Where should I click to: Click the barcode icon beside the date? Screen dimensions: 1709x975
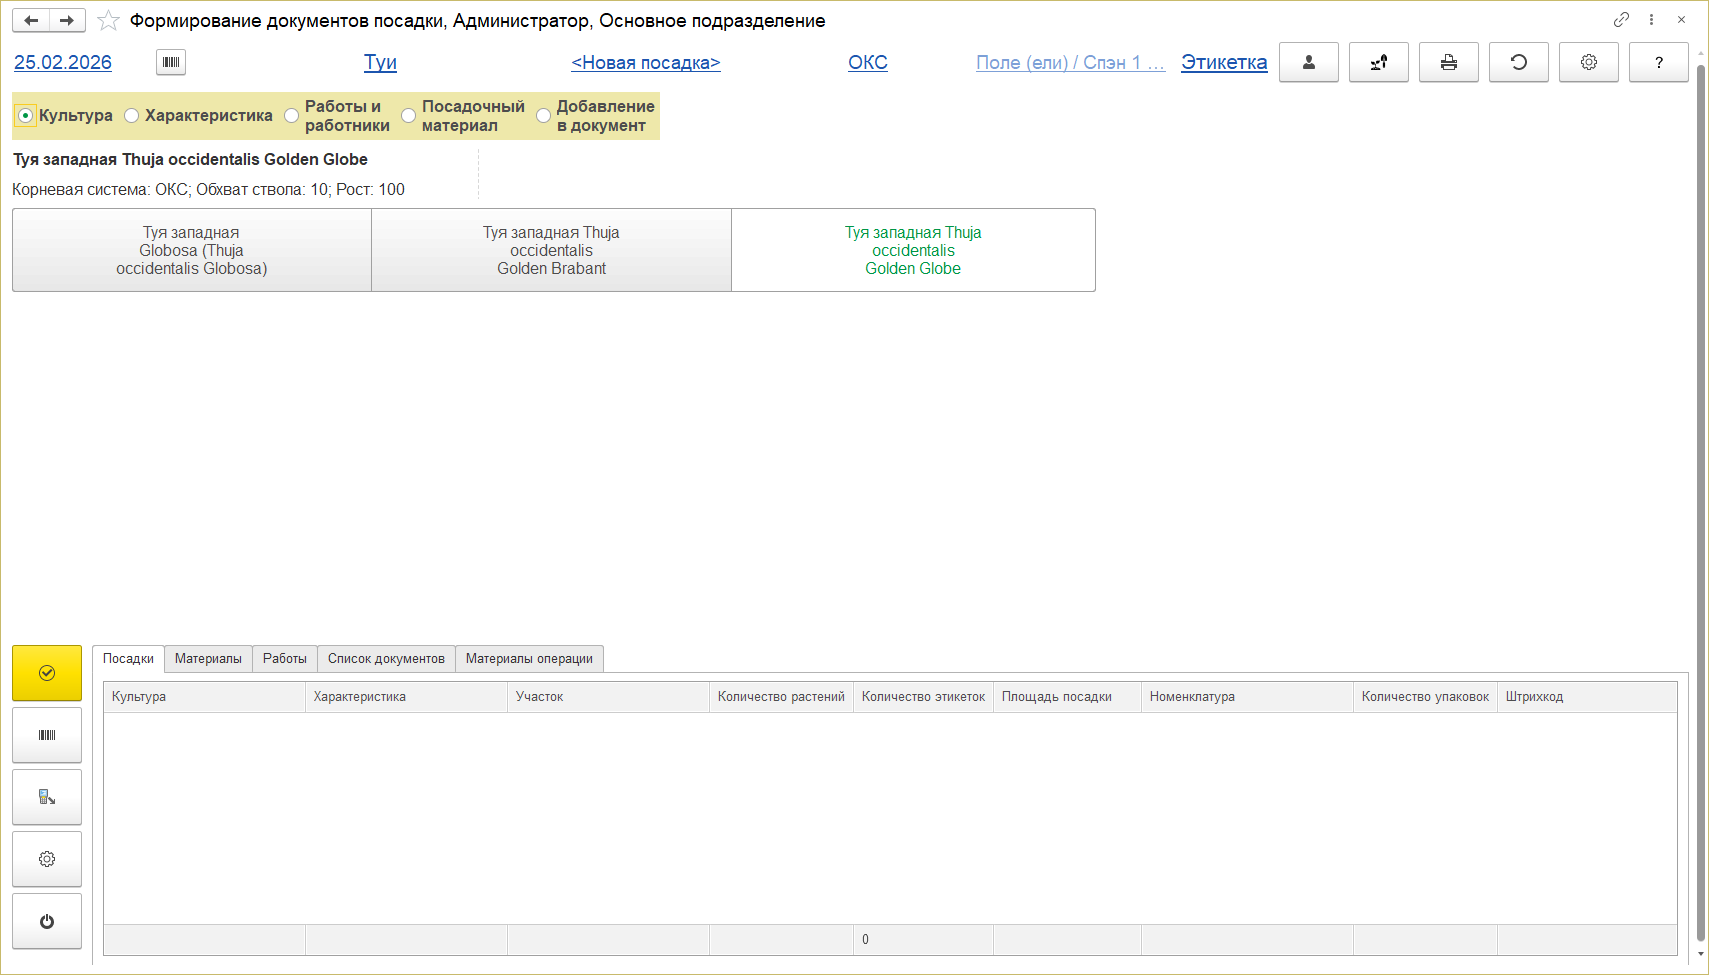click(x=171, y=62)
